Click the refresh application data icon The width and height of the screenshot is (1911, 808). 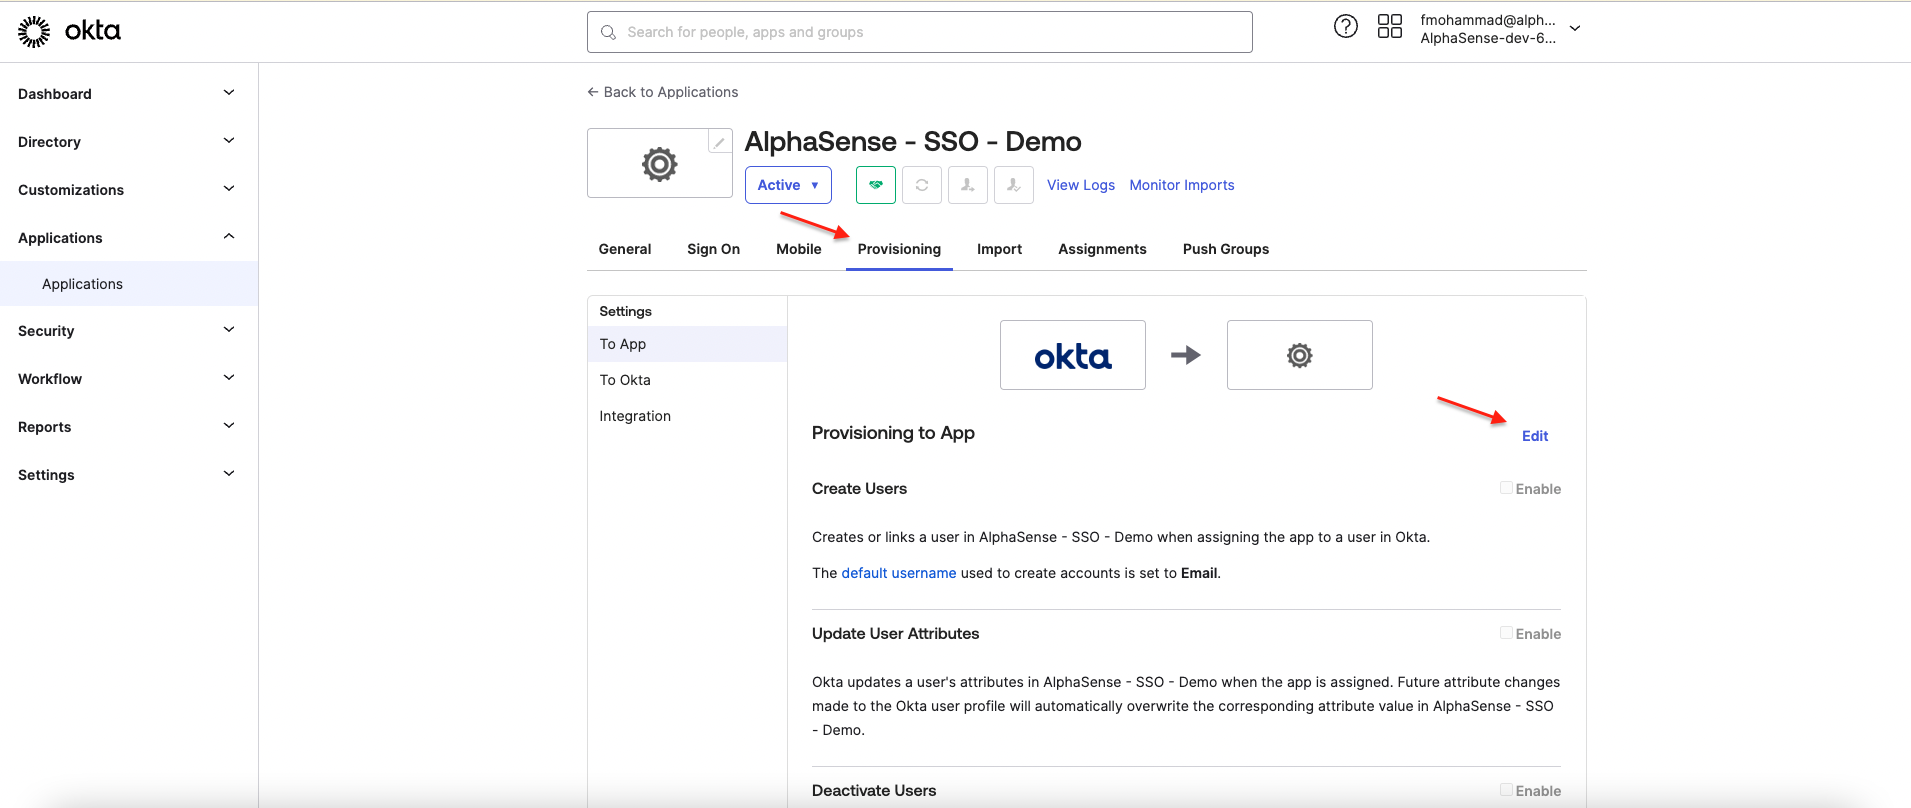coord(922,185)
